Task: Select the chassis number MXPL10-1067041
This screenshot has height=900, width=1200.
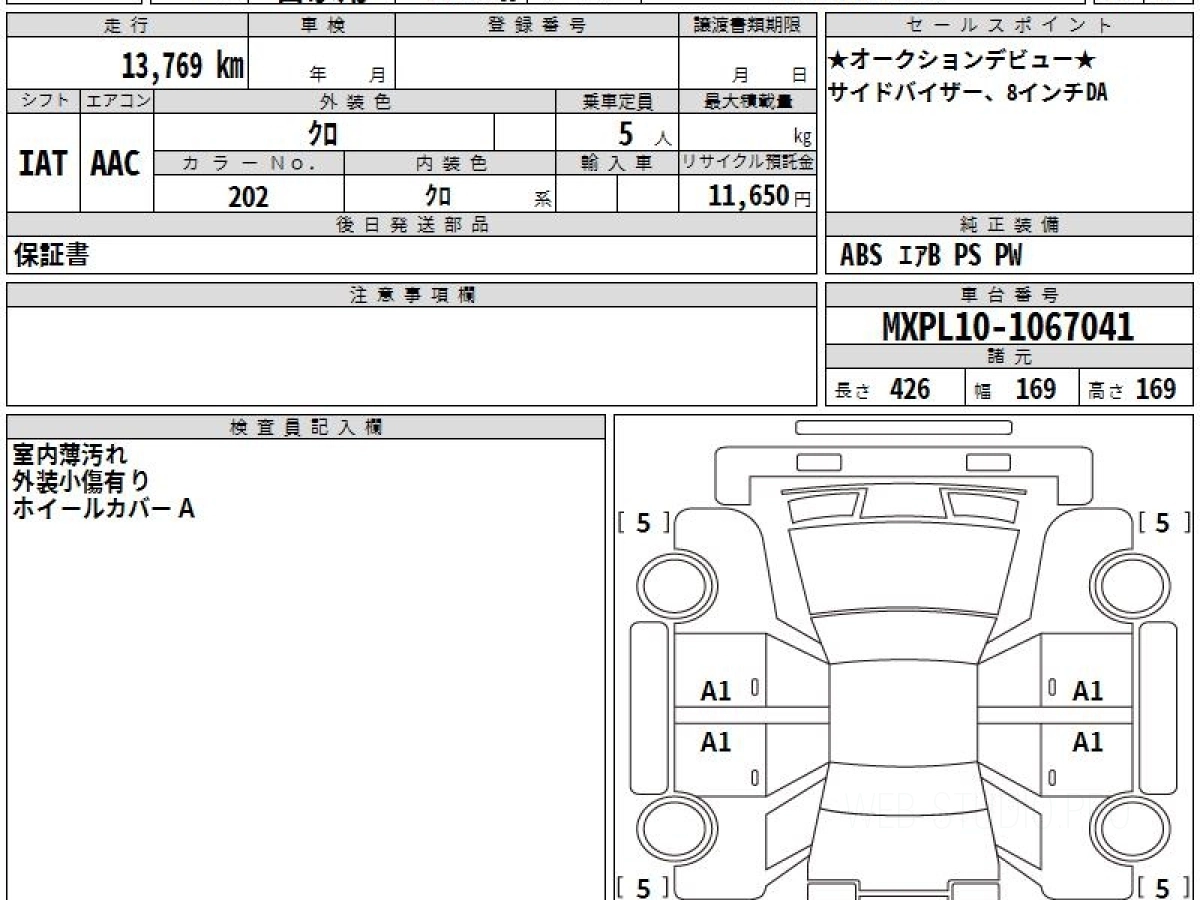Action: (1009, 327)
